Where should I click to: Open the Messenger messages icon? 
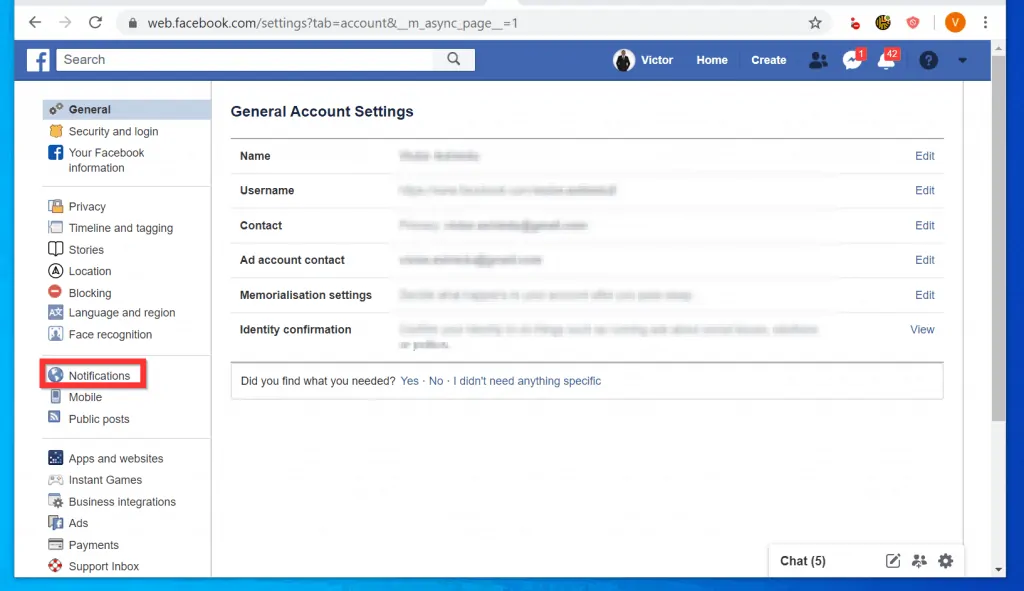(852, 60)
